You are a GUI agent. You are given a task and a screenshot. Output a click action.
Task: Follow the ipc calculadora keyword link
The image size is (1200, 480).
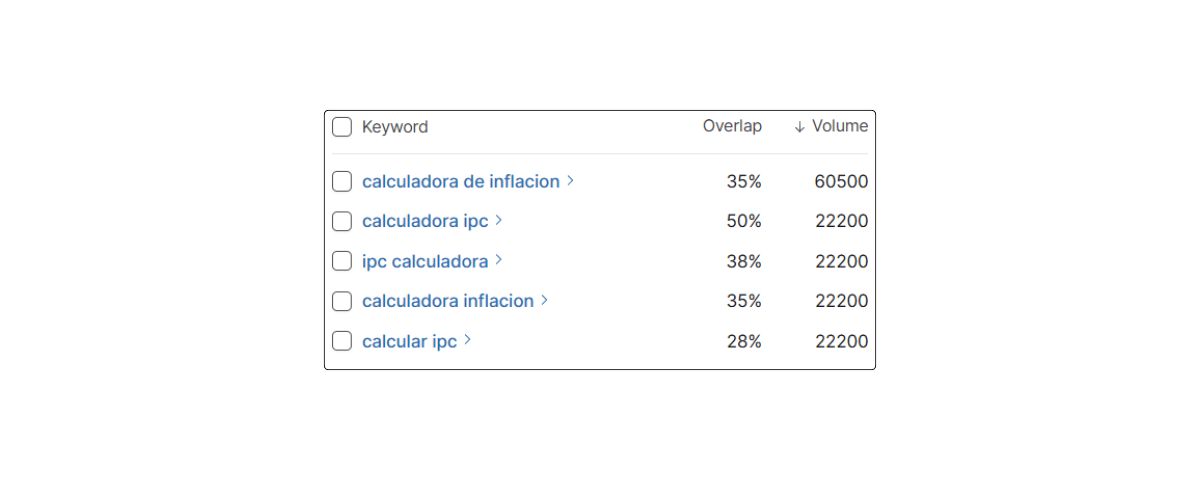[x=425, y=261]
